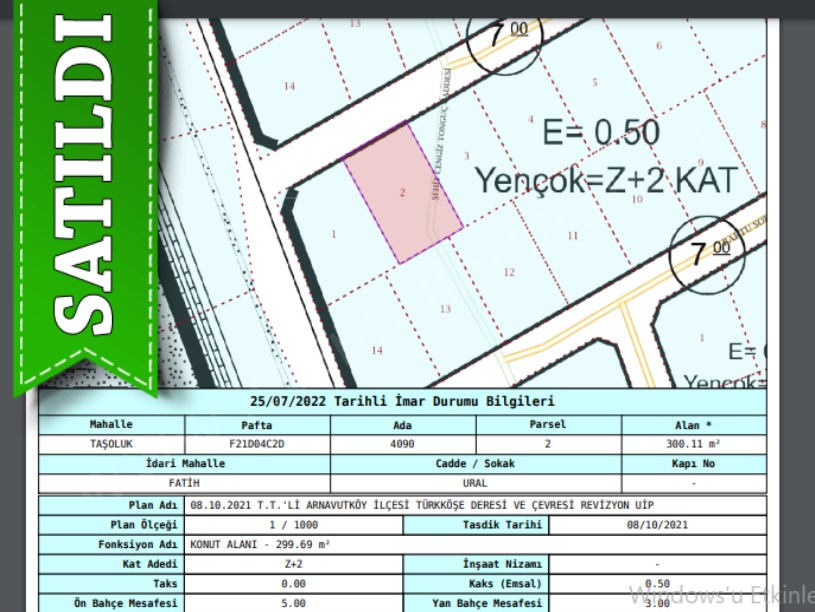Click the Yençok=Z+2 KAT map label
This screenshot has width=815, height=612.
coord(605,181)
